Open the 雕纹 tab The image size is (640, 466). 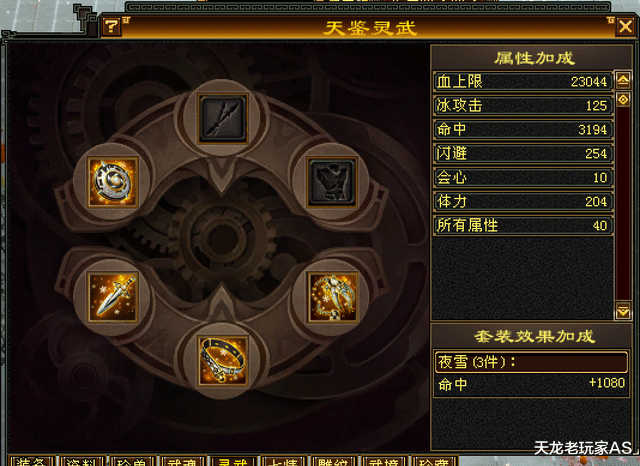[332, 461]
